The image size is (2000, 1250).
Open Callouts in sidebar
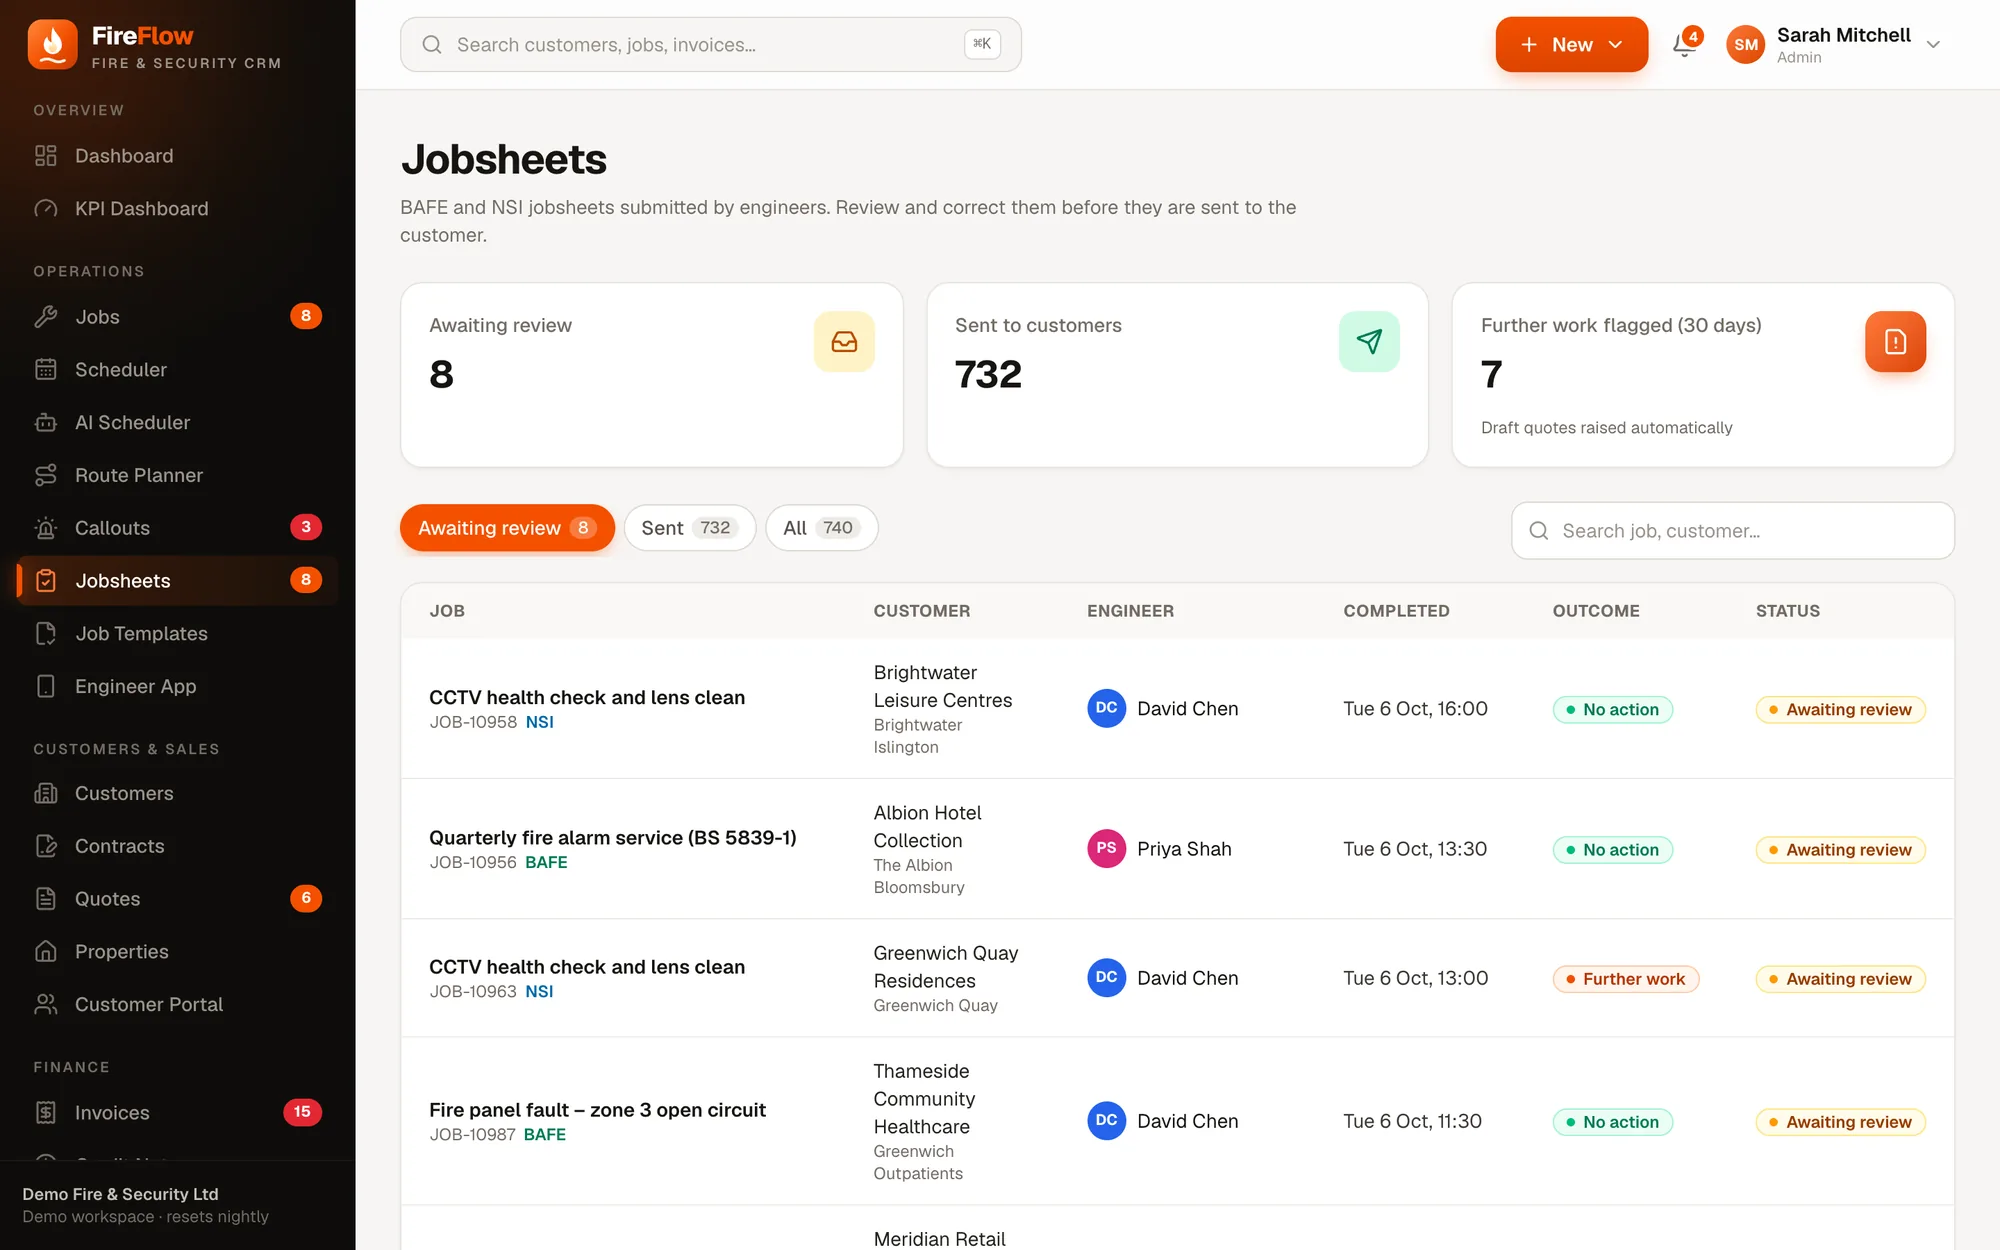click(178, 528)
